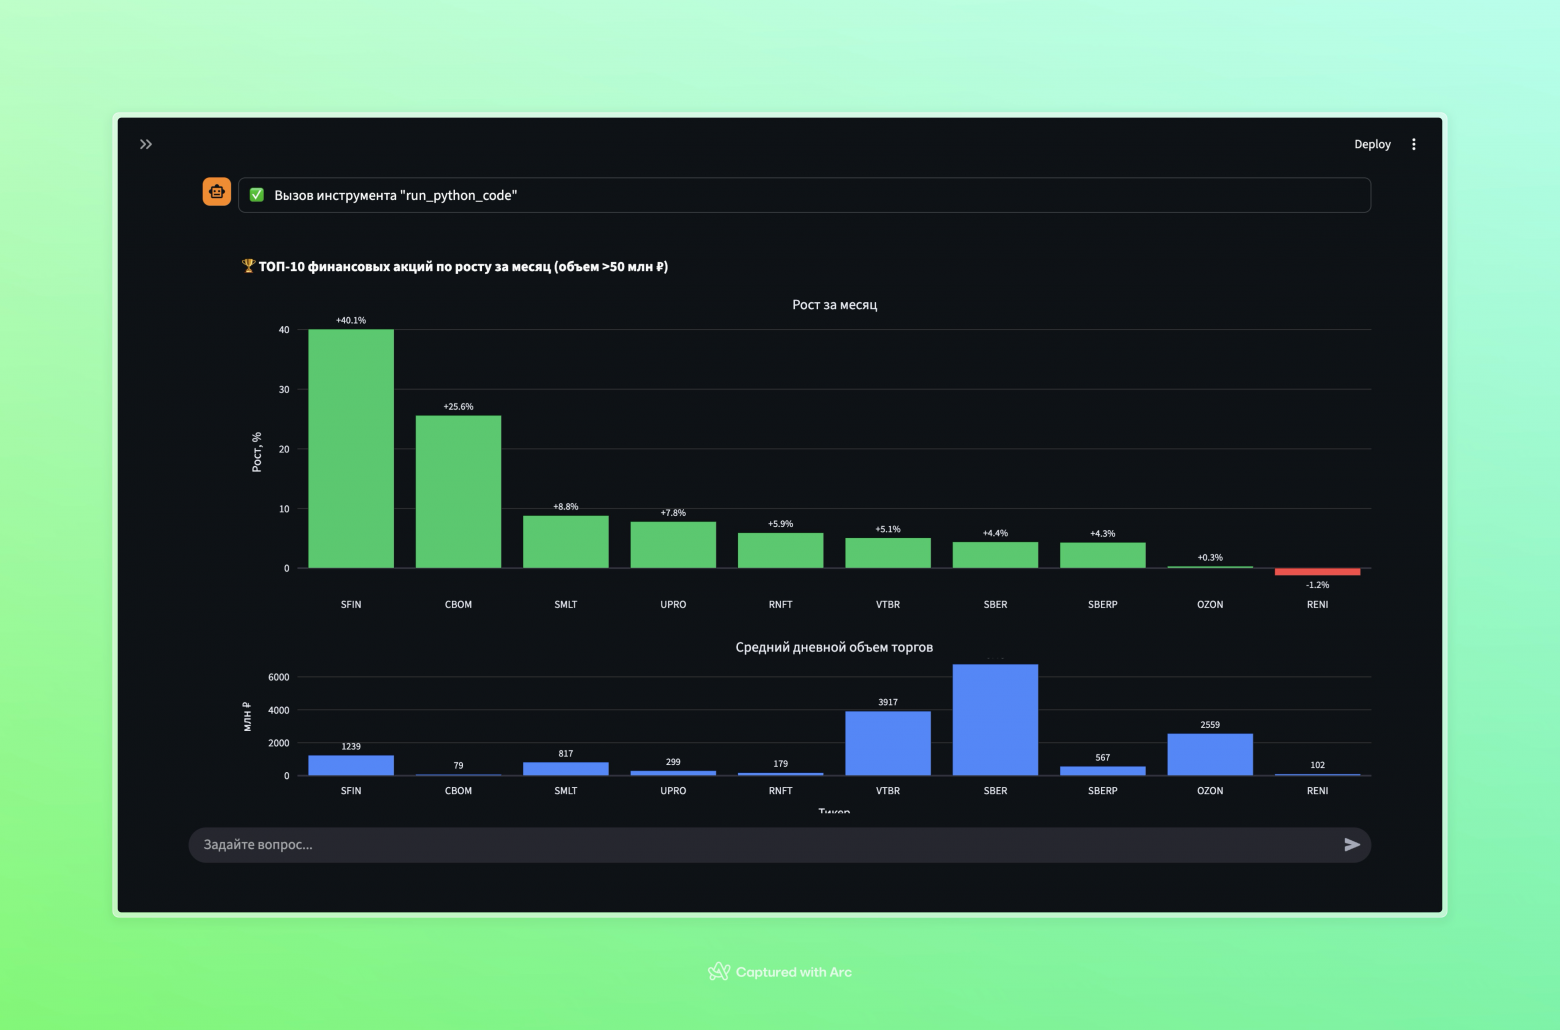Click the "+8.8%" value label
The height and width of the screenshot is (1030, 1560).
click(x=566, y=507)
